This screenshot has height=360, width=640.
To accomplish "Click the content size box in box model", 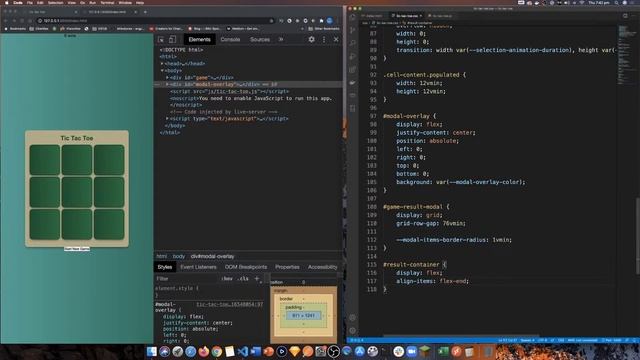I will (x=304, y=316).
